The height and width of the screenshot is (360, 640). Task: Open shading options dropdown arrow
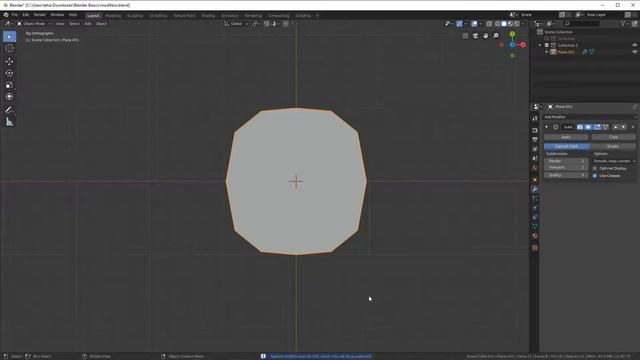[x=523, y=24]
